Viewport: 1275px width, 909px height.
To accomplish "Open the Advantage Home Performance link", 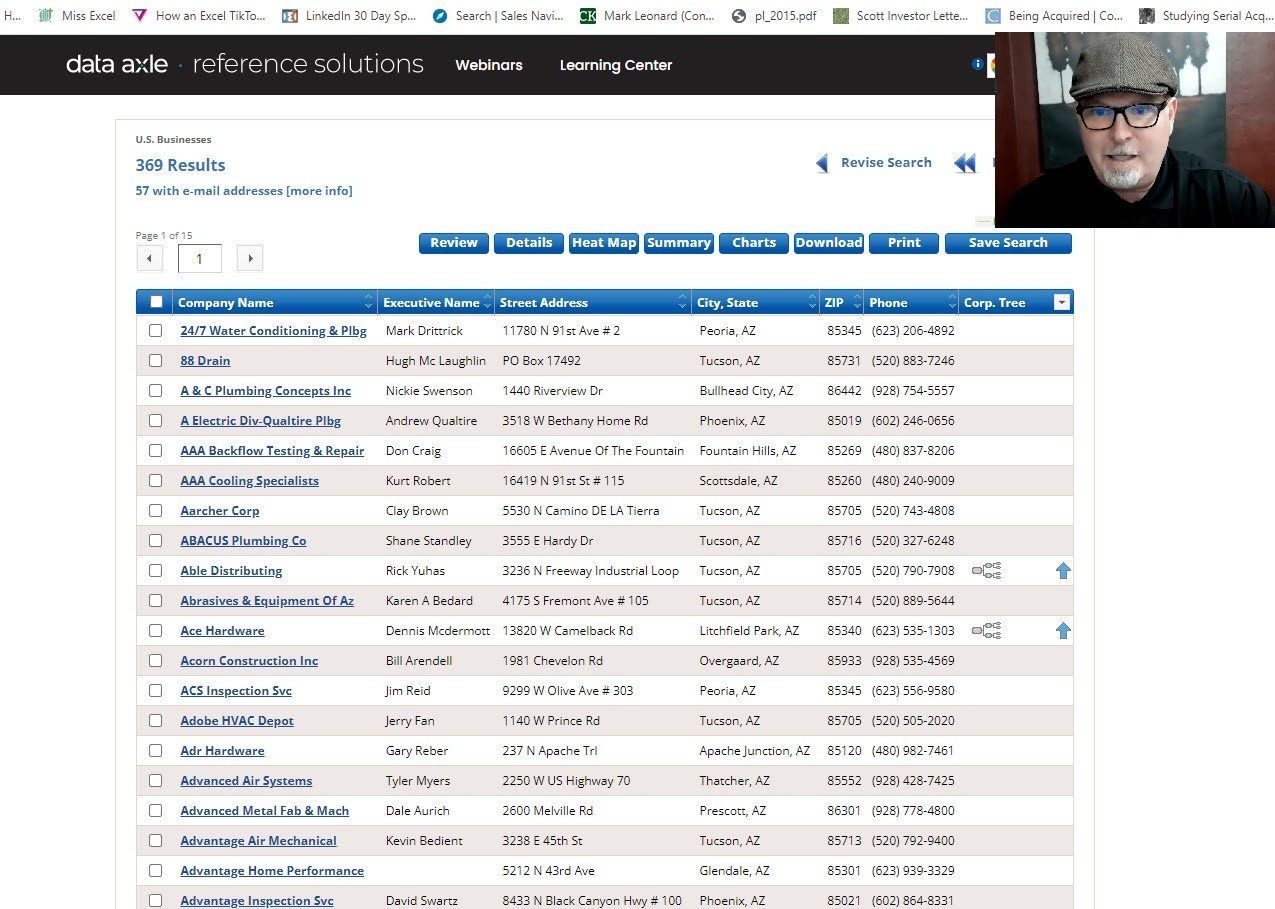I will [x=272, y=871].
